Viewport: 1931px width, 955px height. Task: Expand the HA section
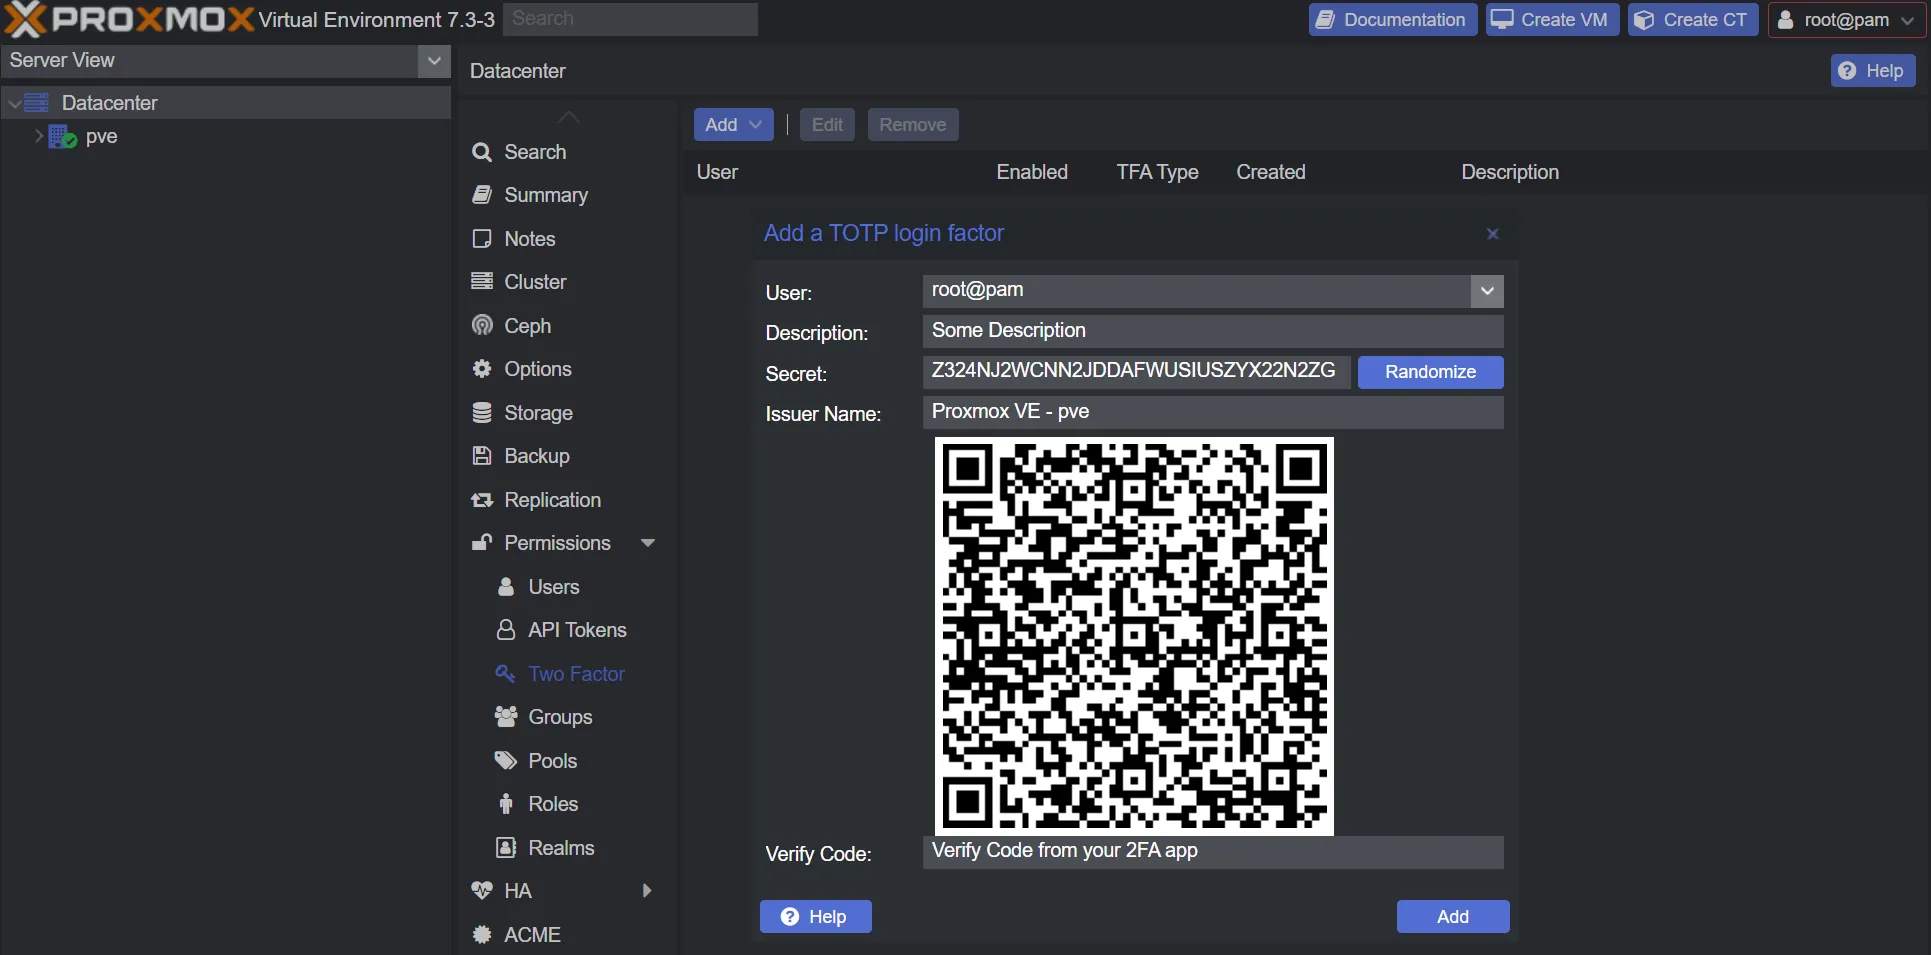pos(646,890)
